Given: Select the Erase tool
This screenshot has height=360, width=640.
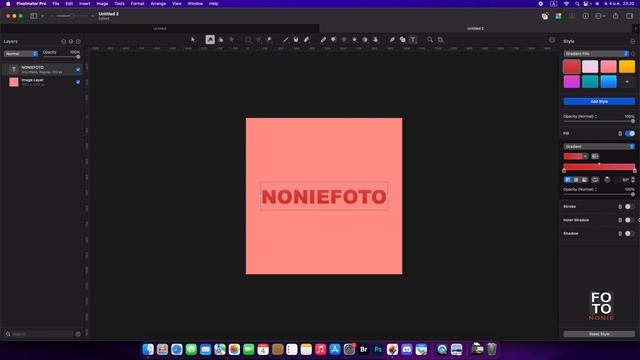Looking at the screenshot, I should [307, 40].
